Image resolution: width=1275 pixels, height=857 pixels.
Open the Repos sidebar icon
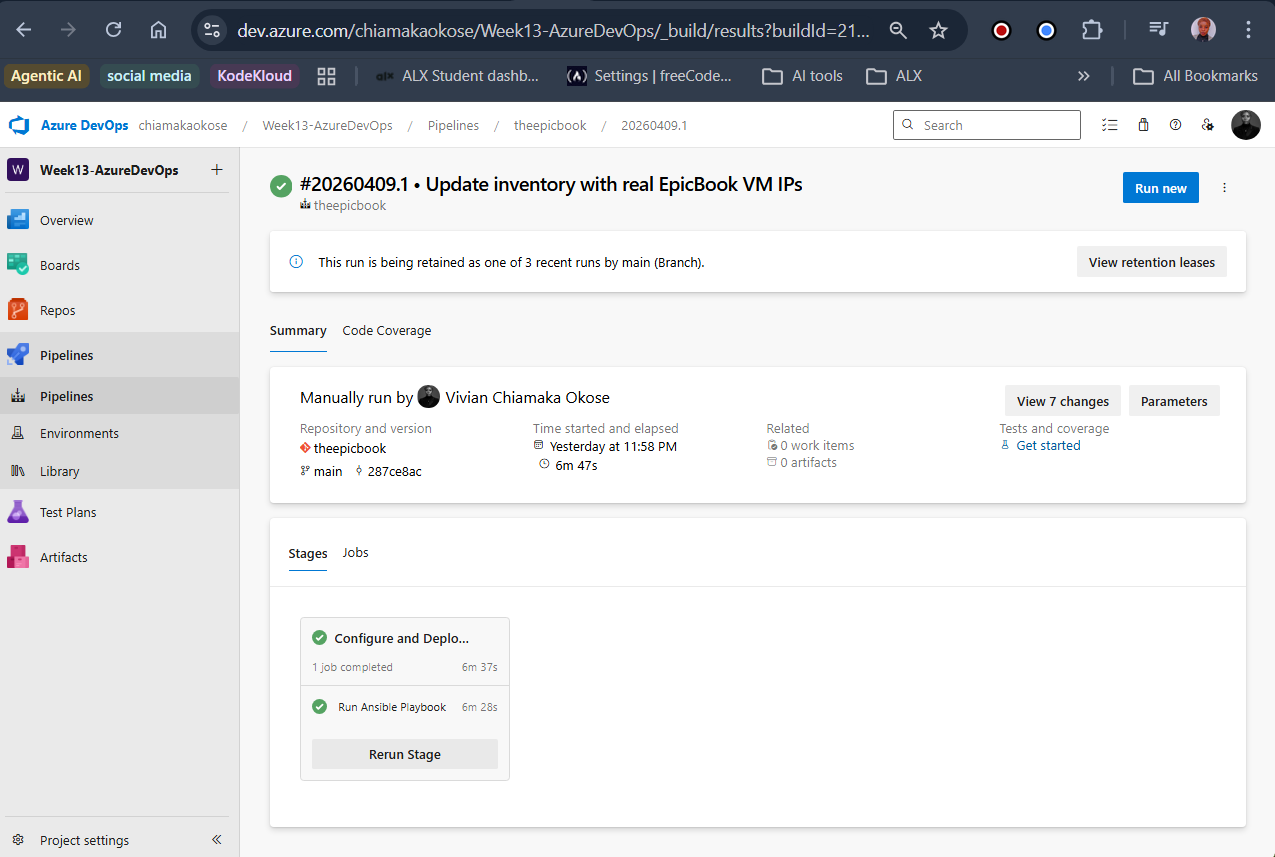18,310
